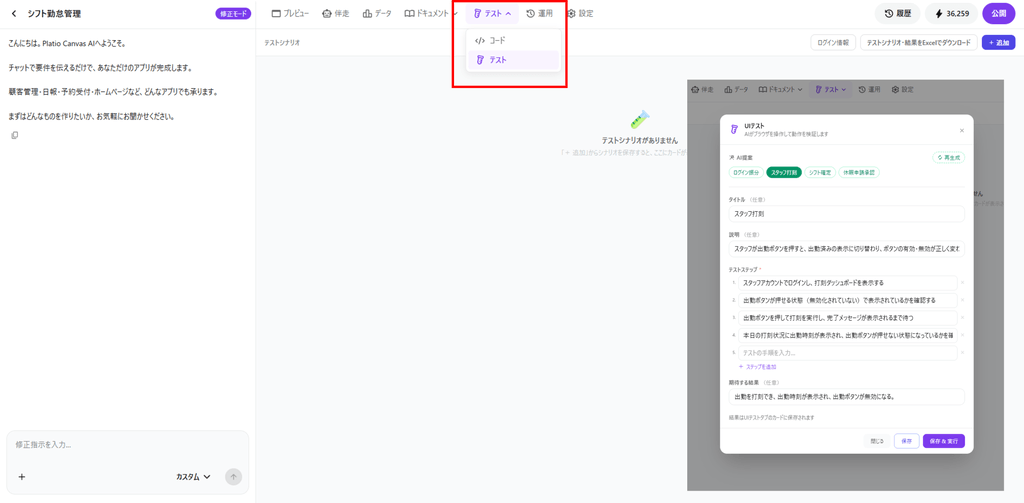Image resolution: width=1024 pixels, height=503 pixels.
Task: Collapse the open テスト dropdown in the main toolbar
Action: (x=492, y=13)
